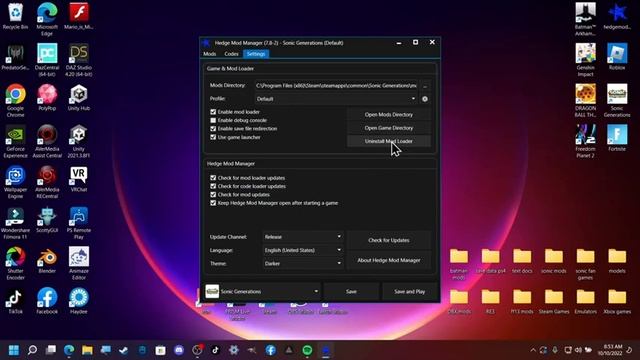This screenshot has height=360, width=640.
Task: Open Genshin Impact desktop icon
Action: tap(585, 60)
